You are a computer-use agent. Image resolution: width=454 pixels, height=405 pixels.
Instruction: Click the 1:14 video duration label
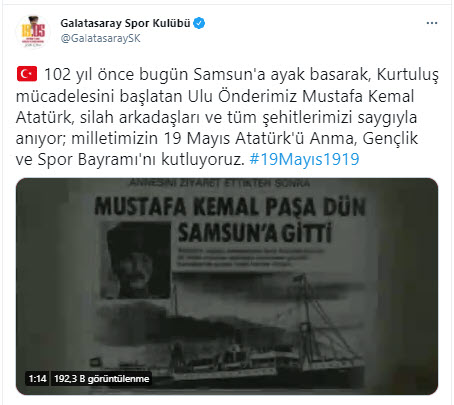coord(37,379)
